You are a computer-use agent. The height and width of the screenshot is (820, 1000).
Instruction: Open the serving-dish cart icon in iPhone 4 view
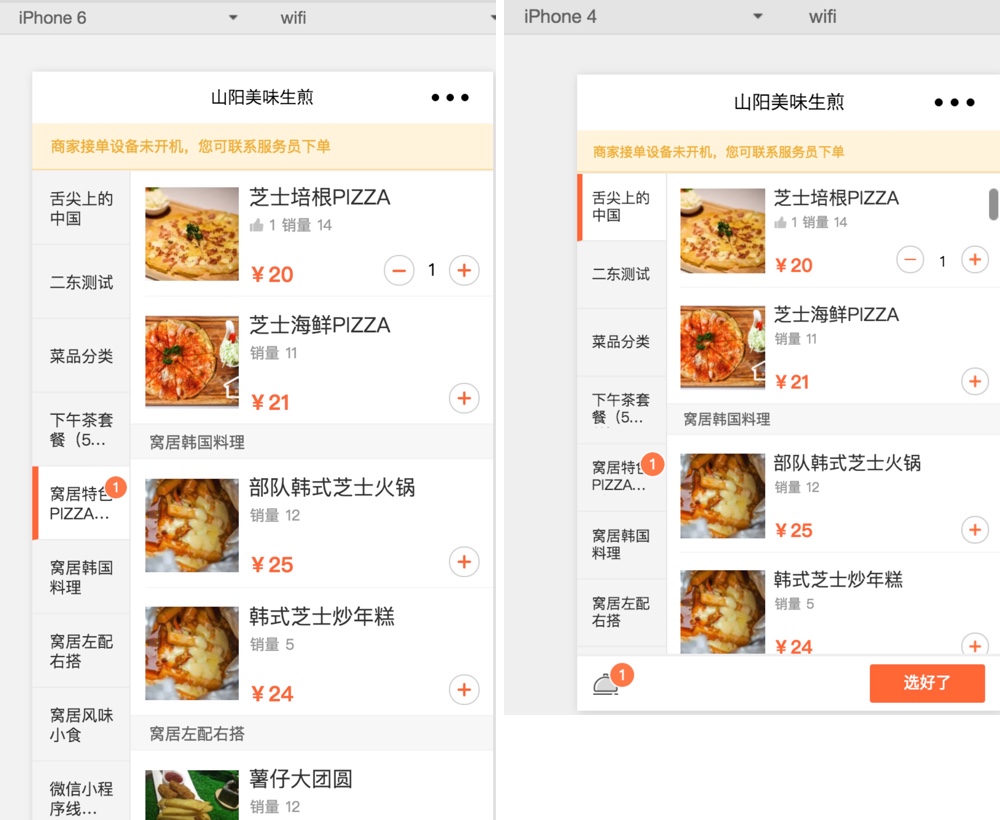click(606, 685)
